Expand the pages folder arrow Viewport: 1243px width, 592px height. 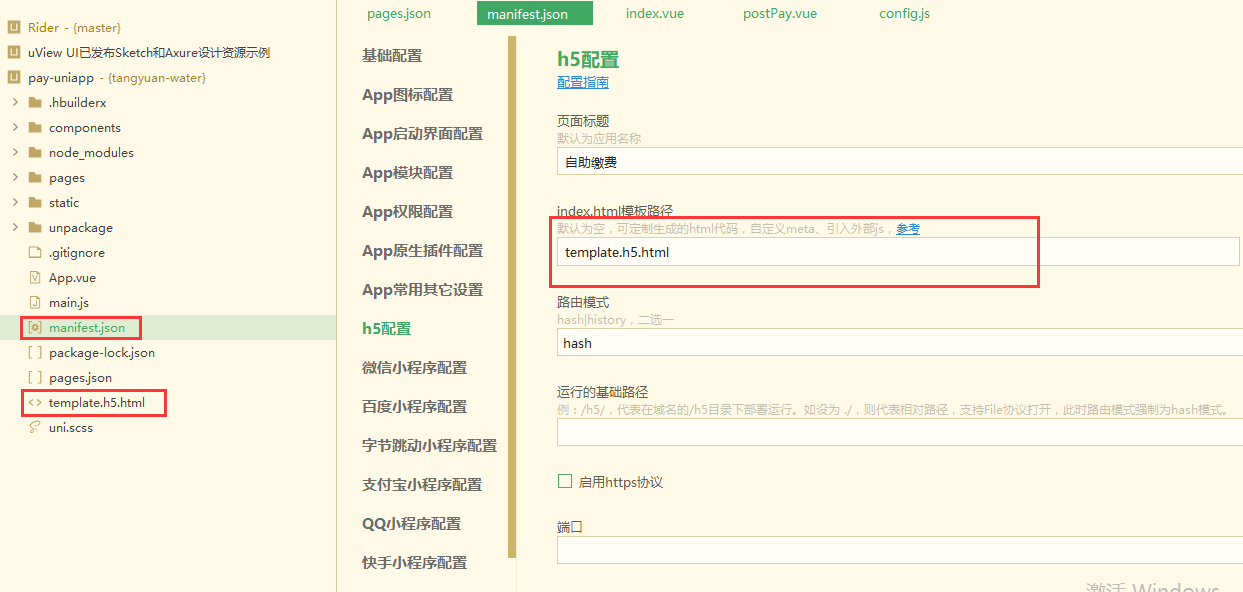(x=15, y=178)
